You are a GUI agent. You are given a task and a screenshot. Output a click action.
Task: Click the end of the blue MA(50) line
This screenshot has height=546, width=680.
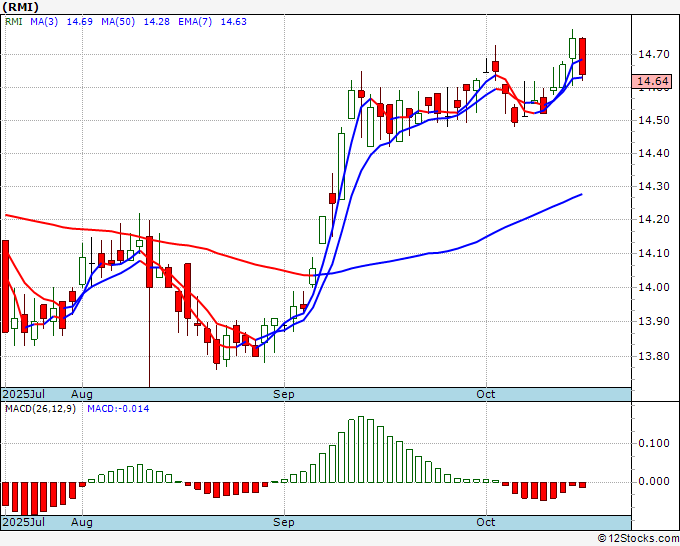click(x=581, y=194)
